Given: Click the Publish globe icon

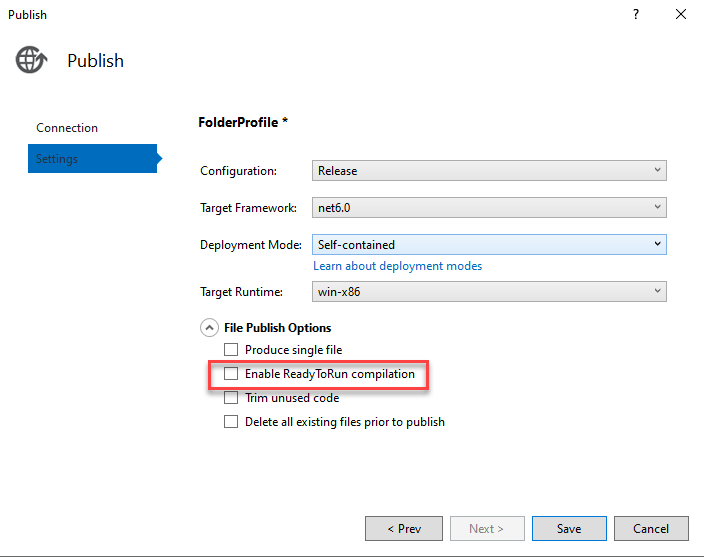Looking at the screenshot, I should pos(30,60).
